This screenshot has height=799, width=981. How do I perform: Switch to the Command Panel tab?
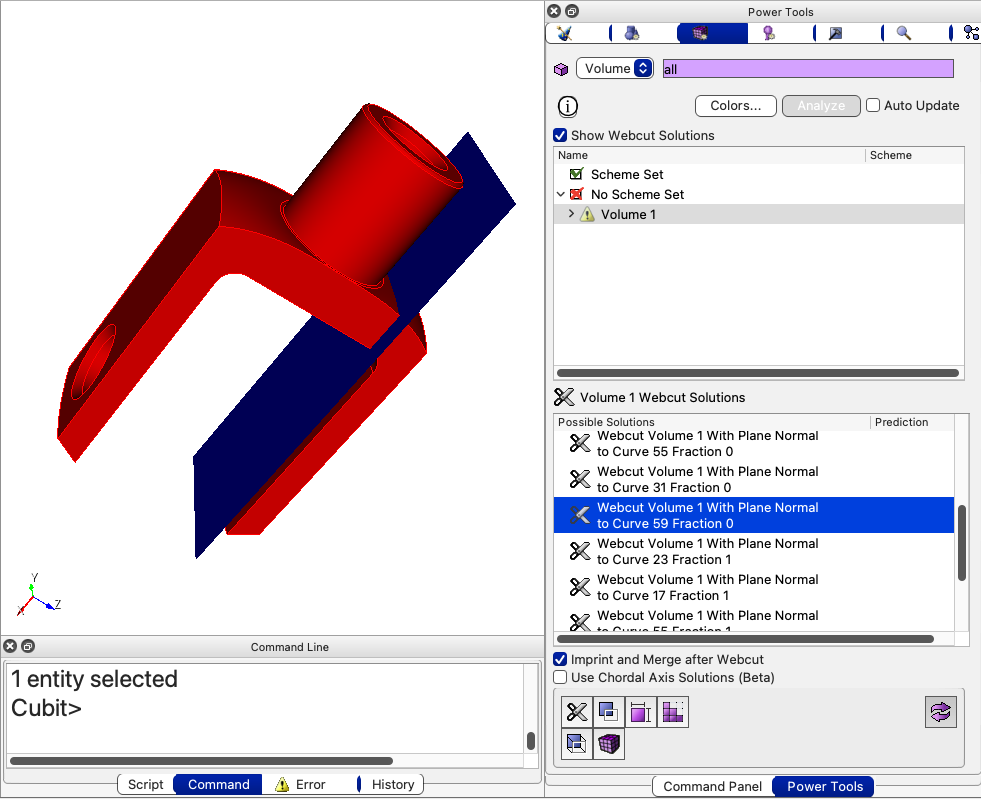pos(712,786)
